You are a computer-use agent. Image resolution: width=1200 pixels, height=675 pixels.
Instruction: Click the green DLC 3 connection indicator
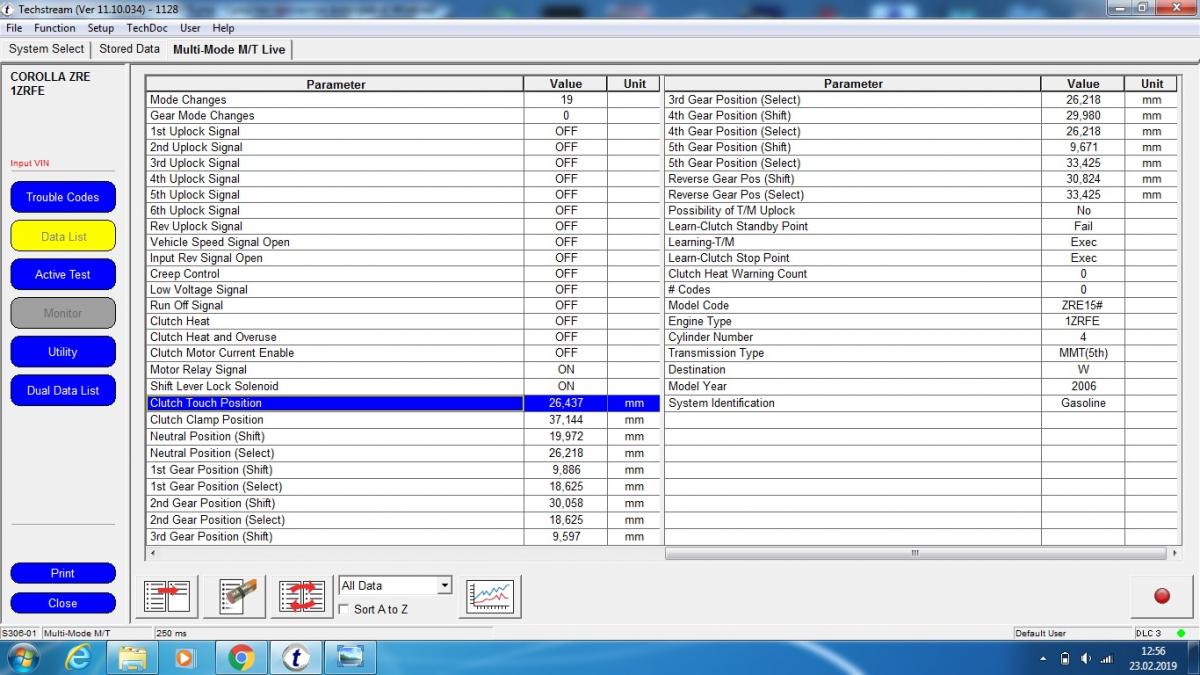click(x=1181, y=633)
